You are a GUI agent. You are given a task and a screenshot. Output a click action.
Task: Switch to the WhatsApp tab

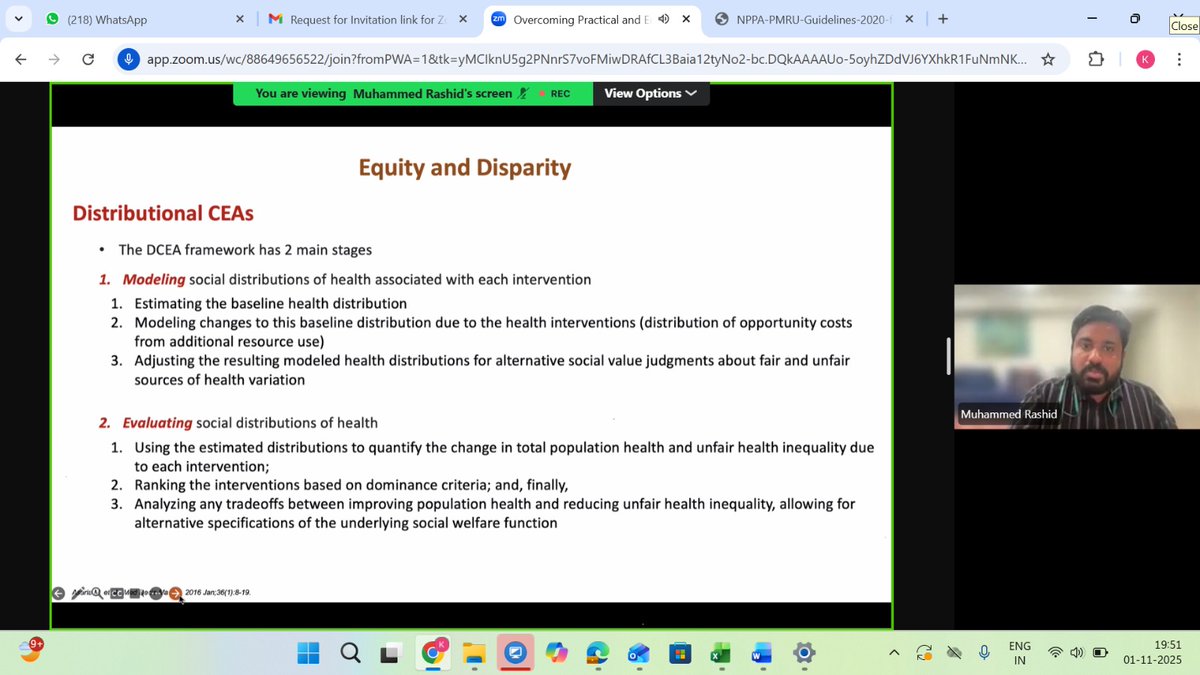point(140,19)
